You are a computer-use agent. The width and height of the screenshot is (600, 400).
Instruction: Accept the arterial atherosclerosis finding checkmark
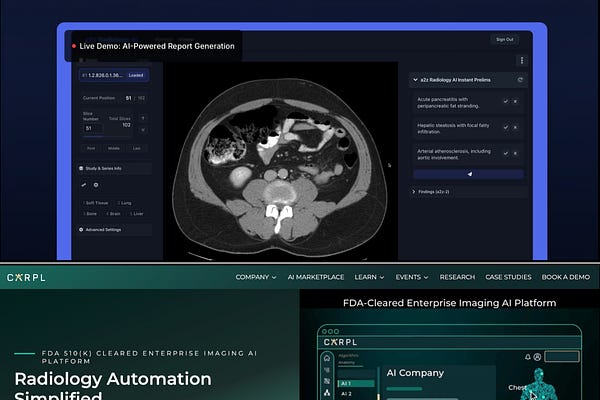click(x=506, y=153)
